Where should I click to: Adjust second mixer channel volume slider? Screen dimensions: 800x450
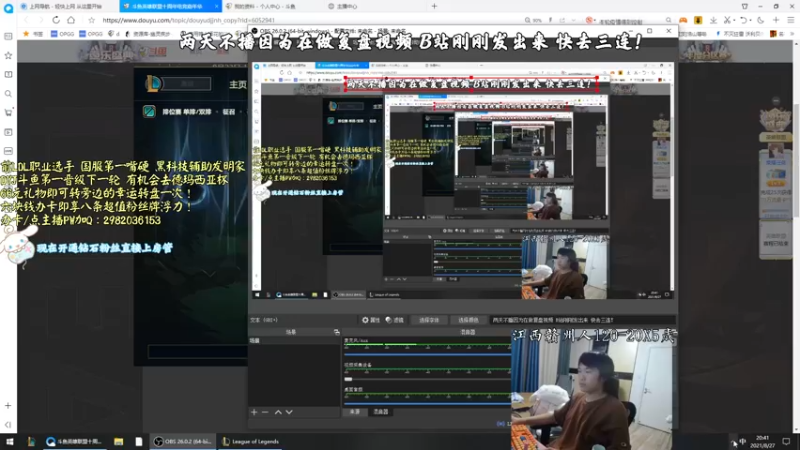point(428,379)
